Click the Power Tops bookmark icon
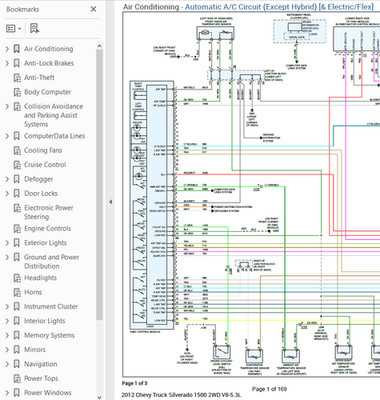This screenshot has height=400, width=380. pos(17,379)
